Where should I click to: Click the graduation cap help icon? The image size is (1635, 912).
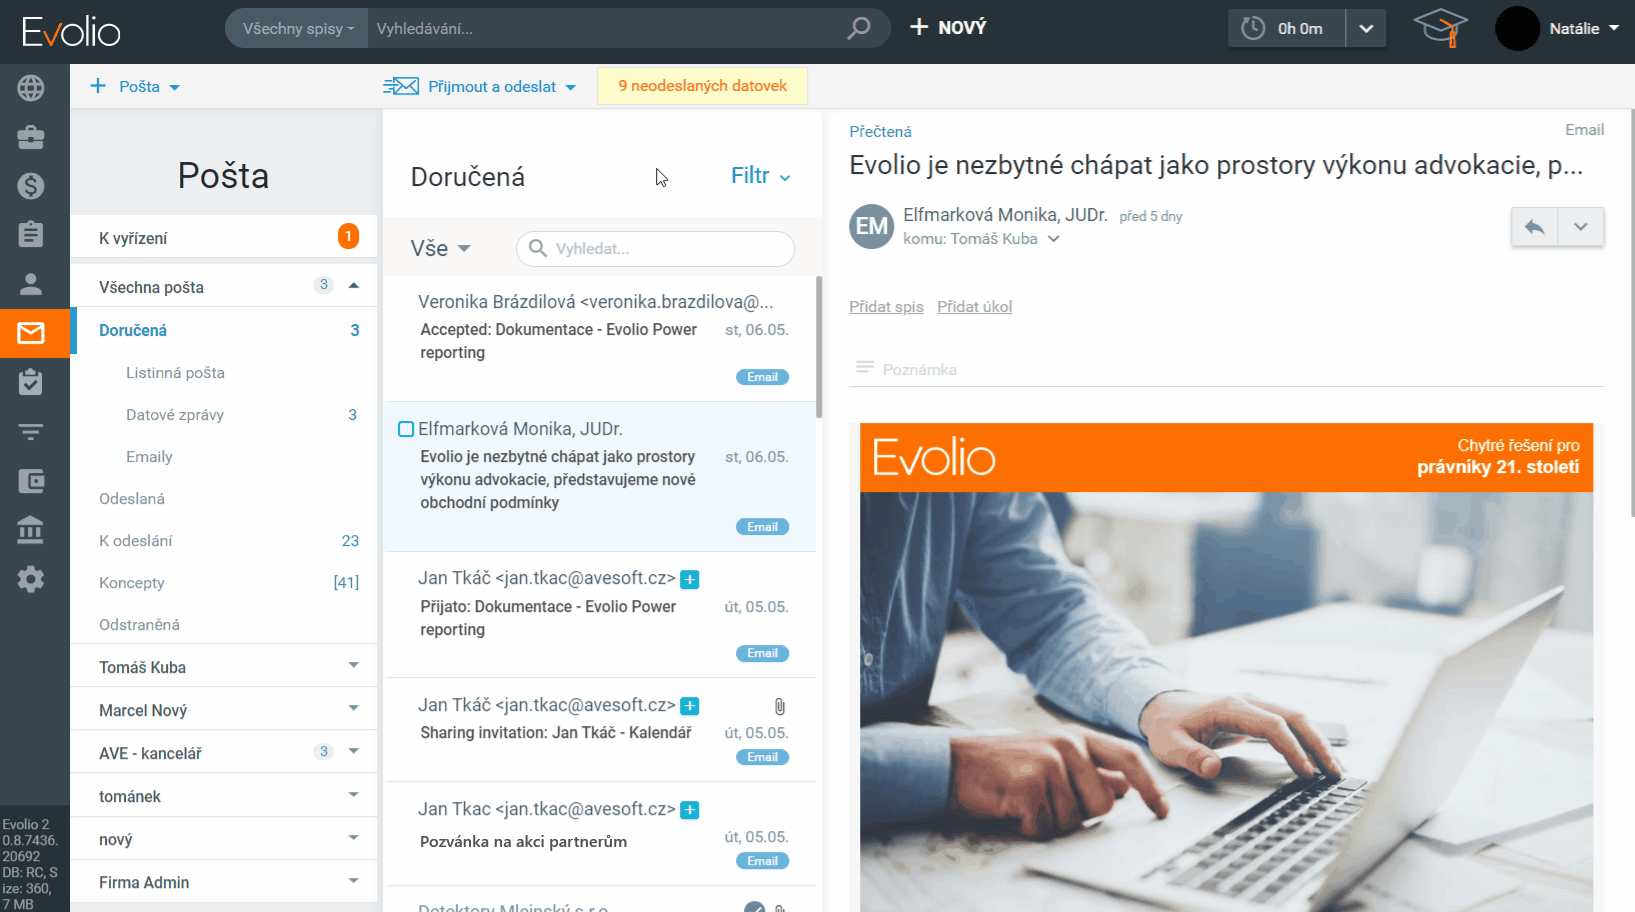click(x=1440, y=28)
